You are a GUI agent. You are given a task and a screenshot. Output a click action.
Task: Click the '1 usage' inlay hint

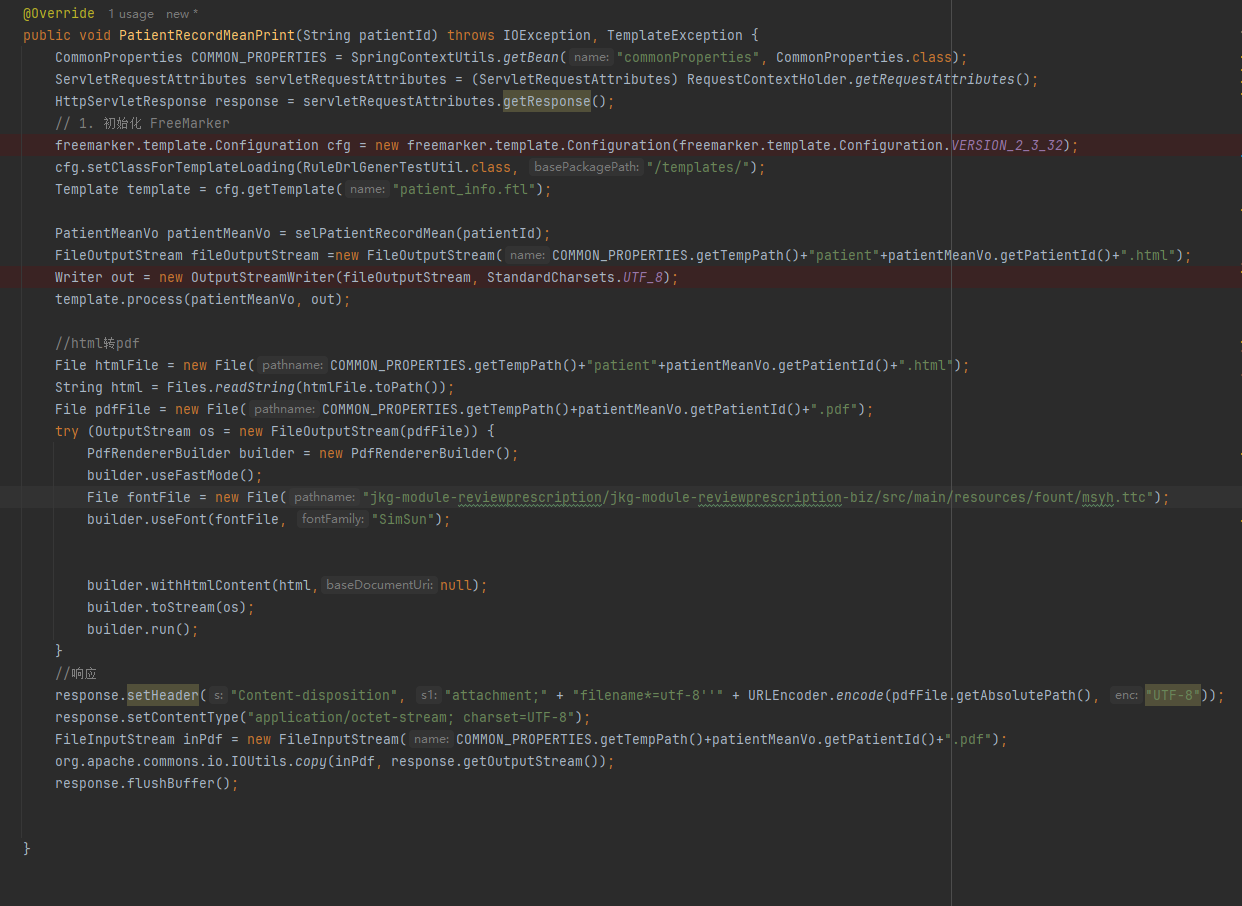click(131, 14)
